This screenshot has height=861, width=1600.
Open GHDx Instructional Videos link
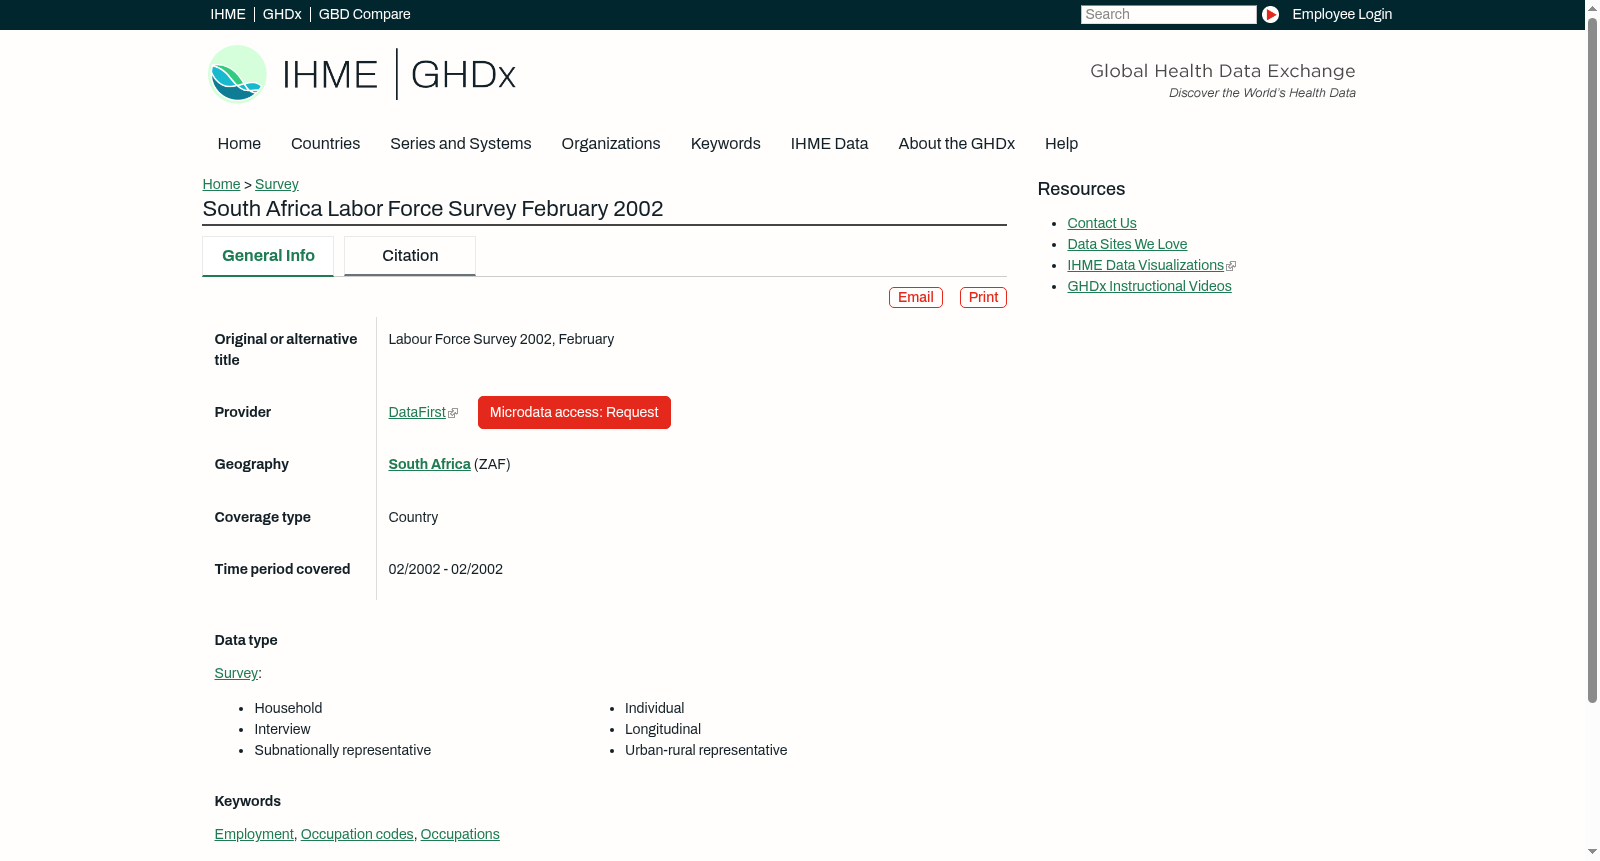click(1149, 287)
